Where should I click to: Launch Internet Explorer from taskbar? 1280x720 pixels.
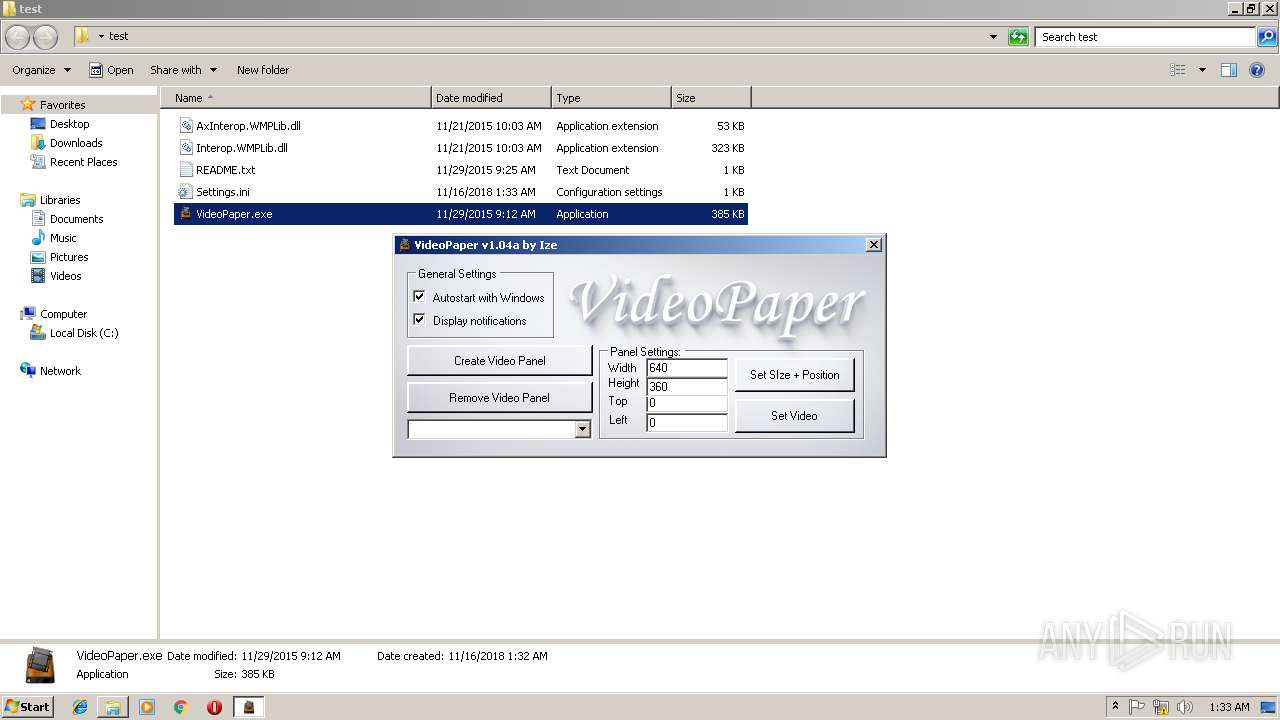point(80,707)
